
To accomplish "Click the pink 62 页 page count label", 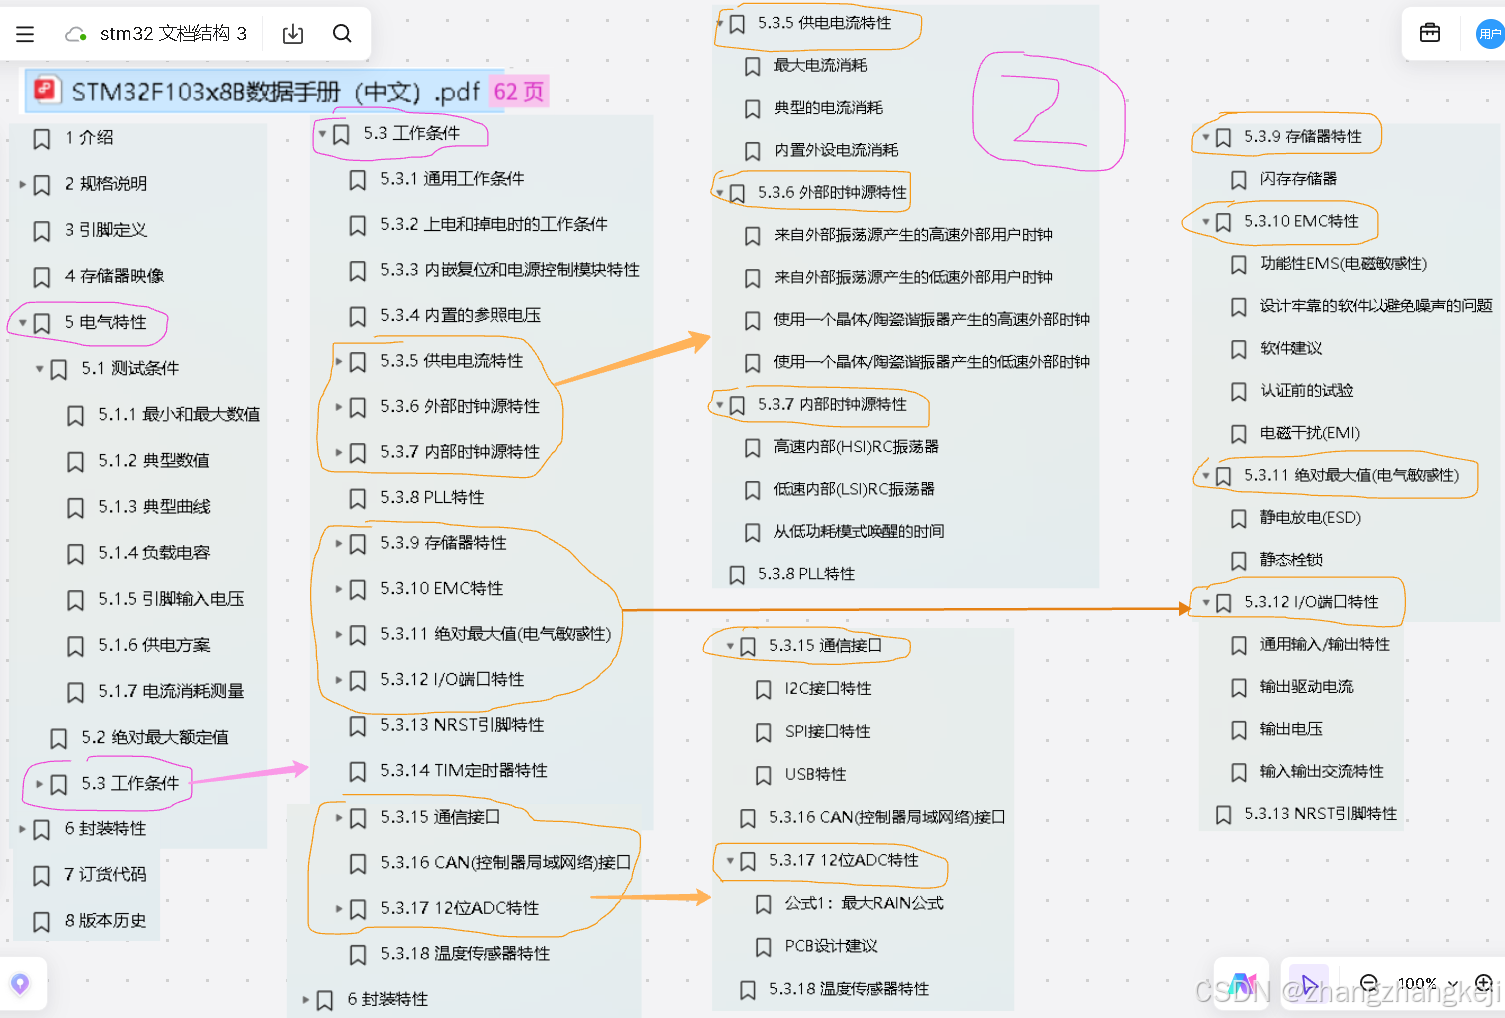I will point(519,92).
